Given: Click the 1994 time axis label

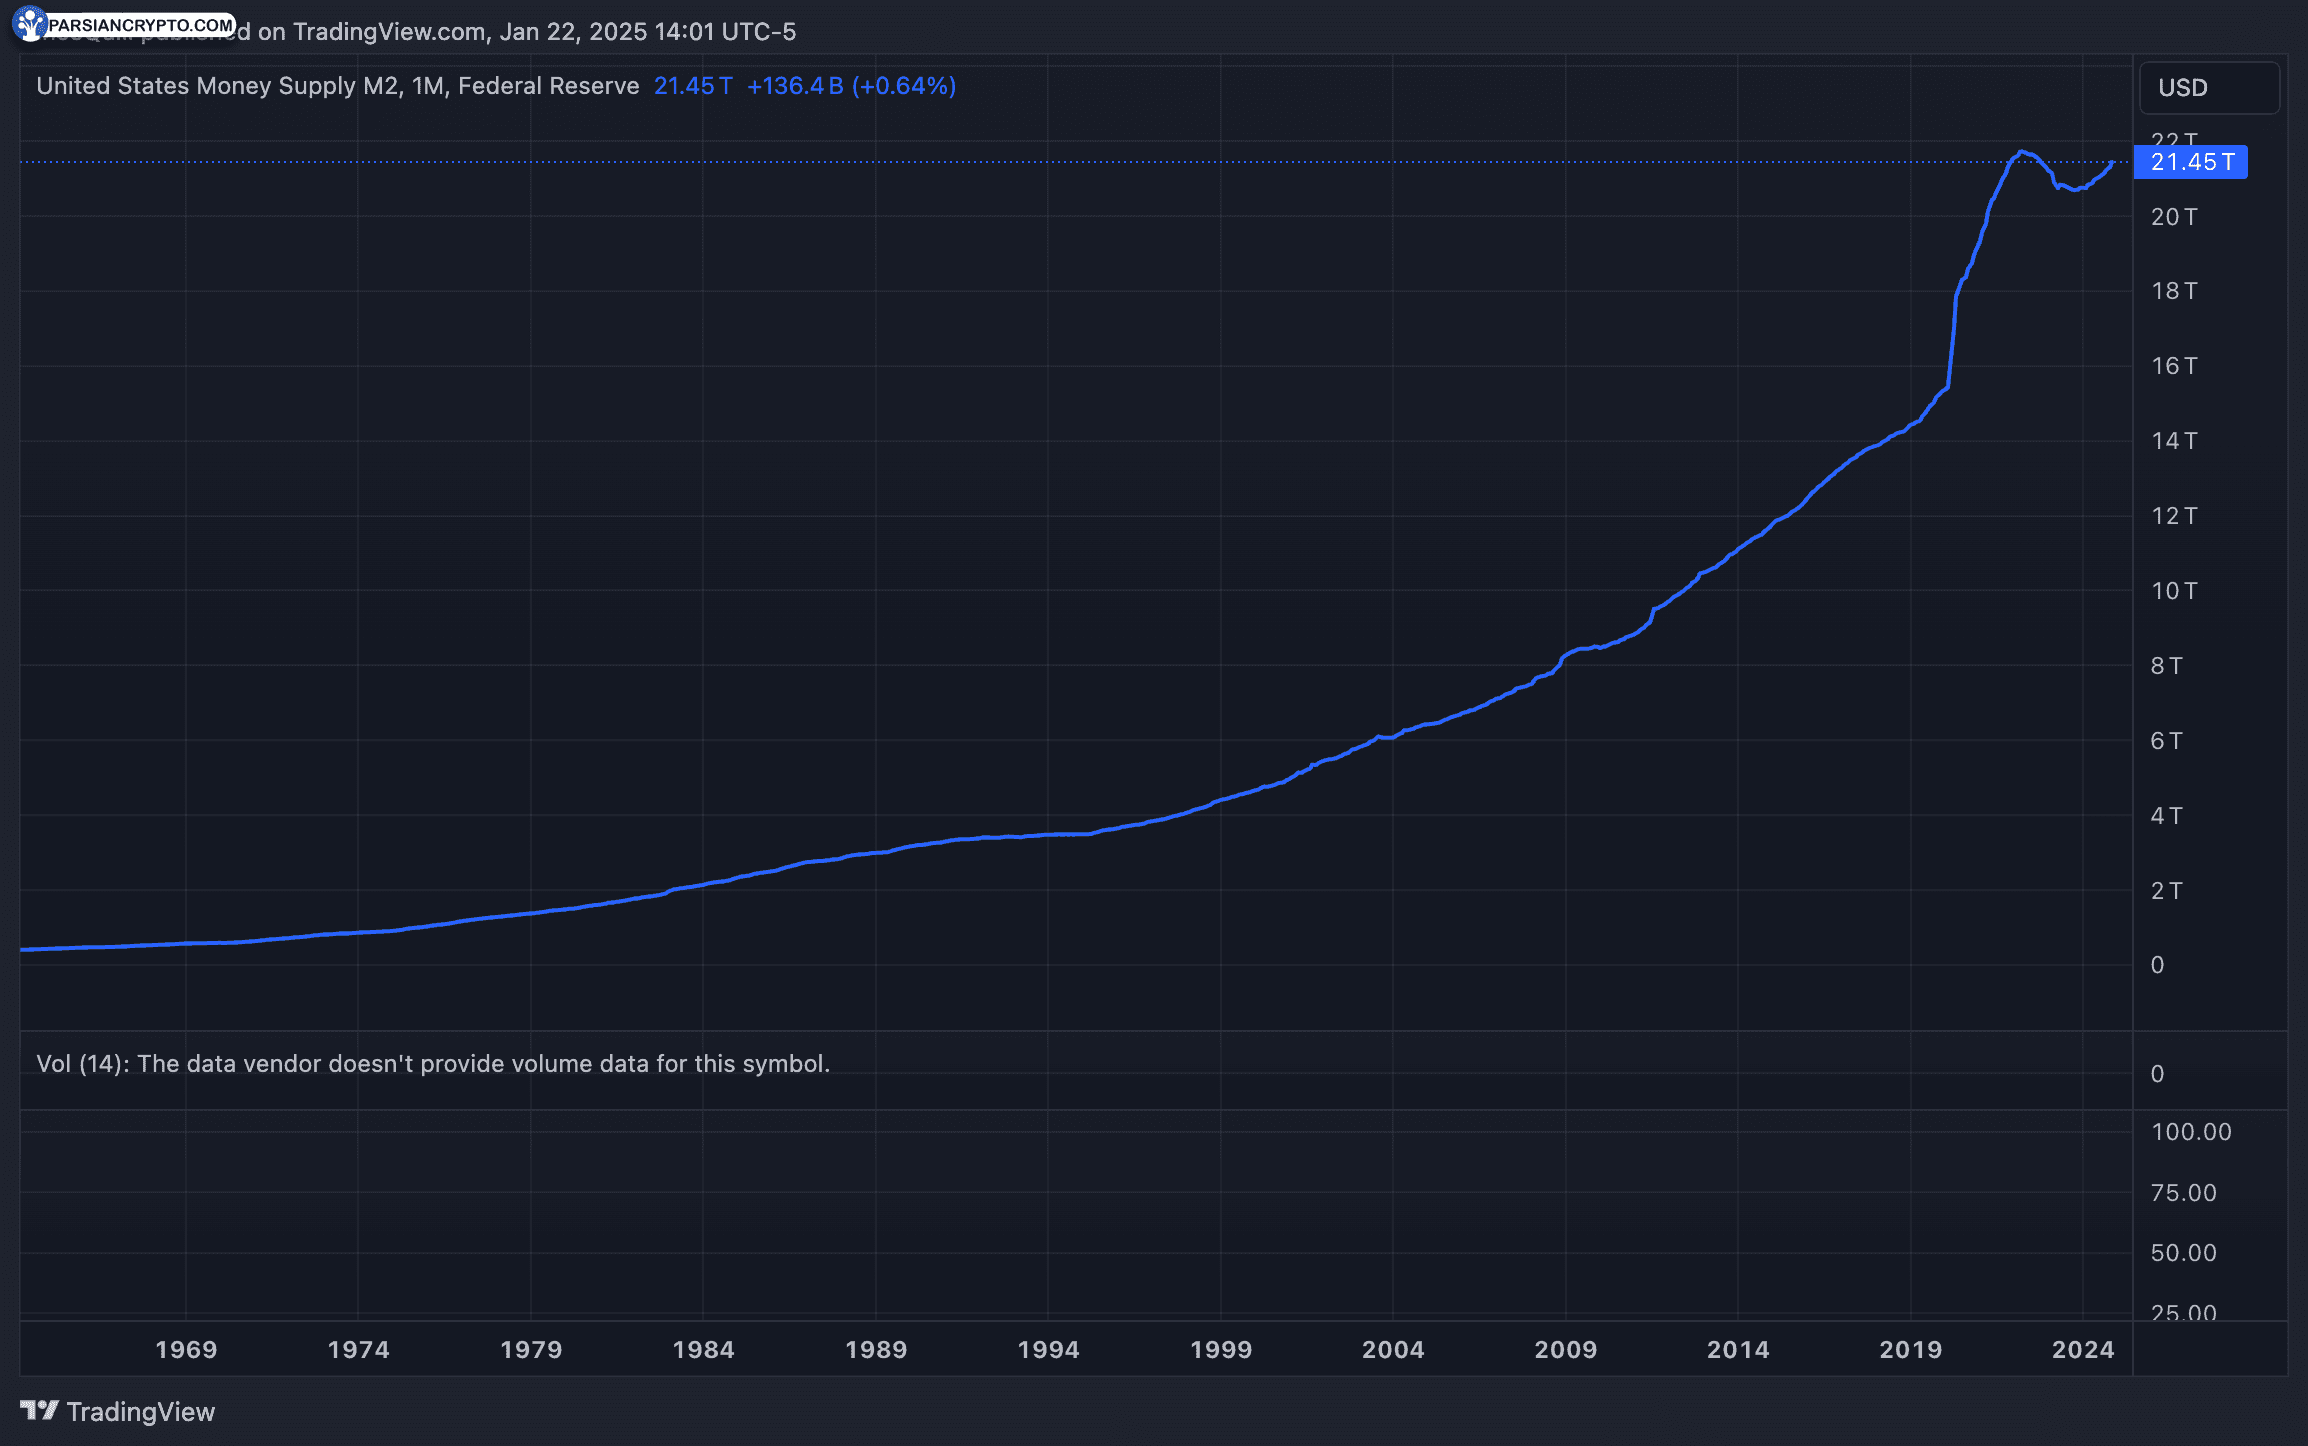Looking at the screenshot, I should pyautogui.click(x=1048, y=1349).
